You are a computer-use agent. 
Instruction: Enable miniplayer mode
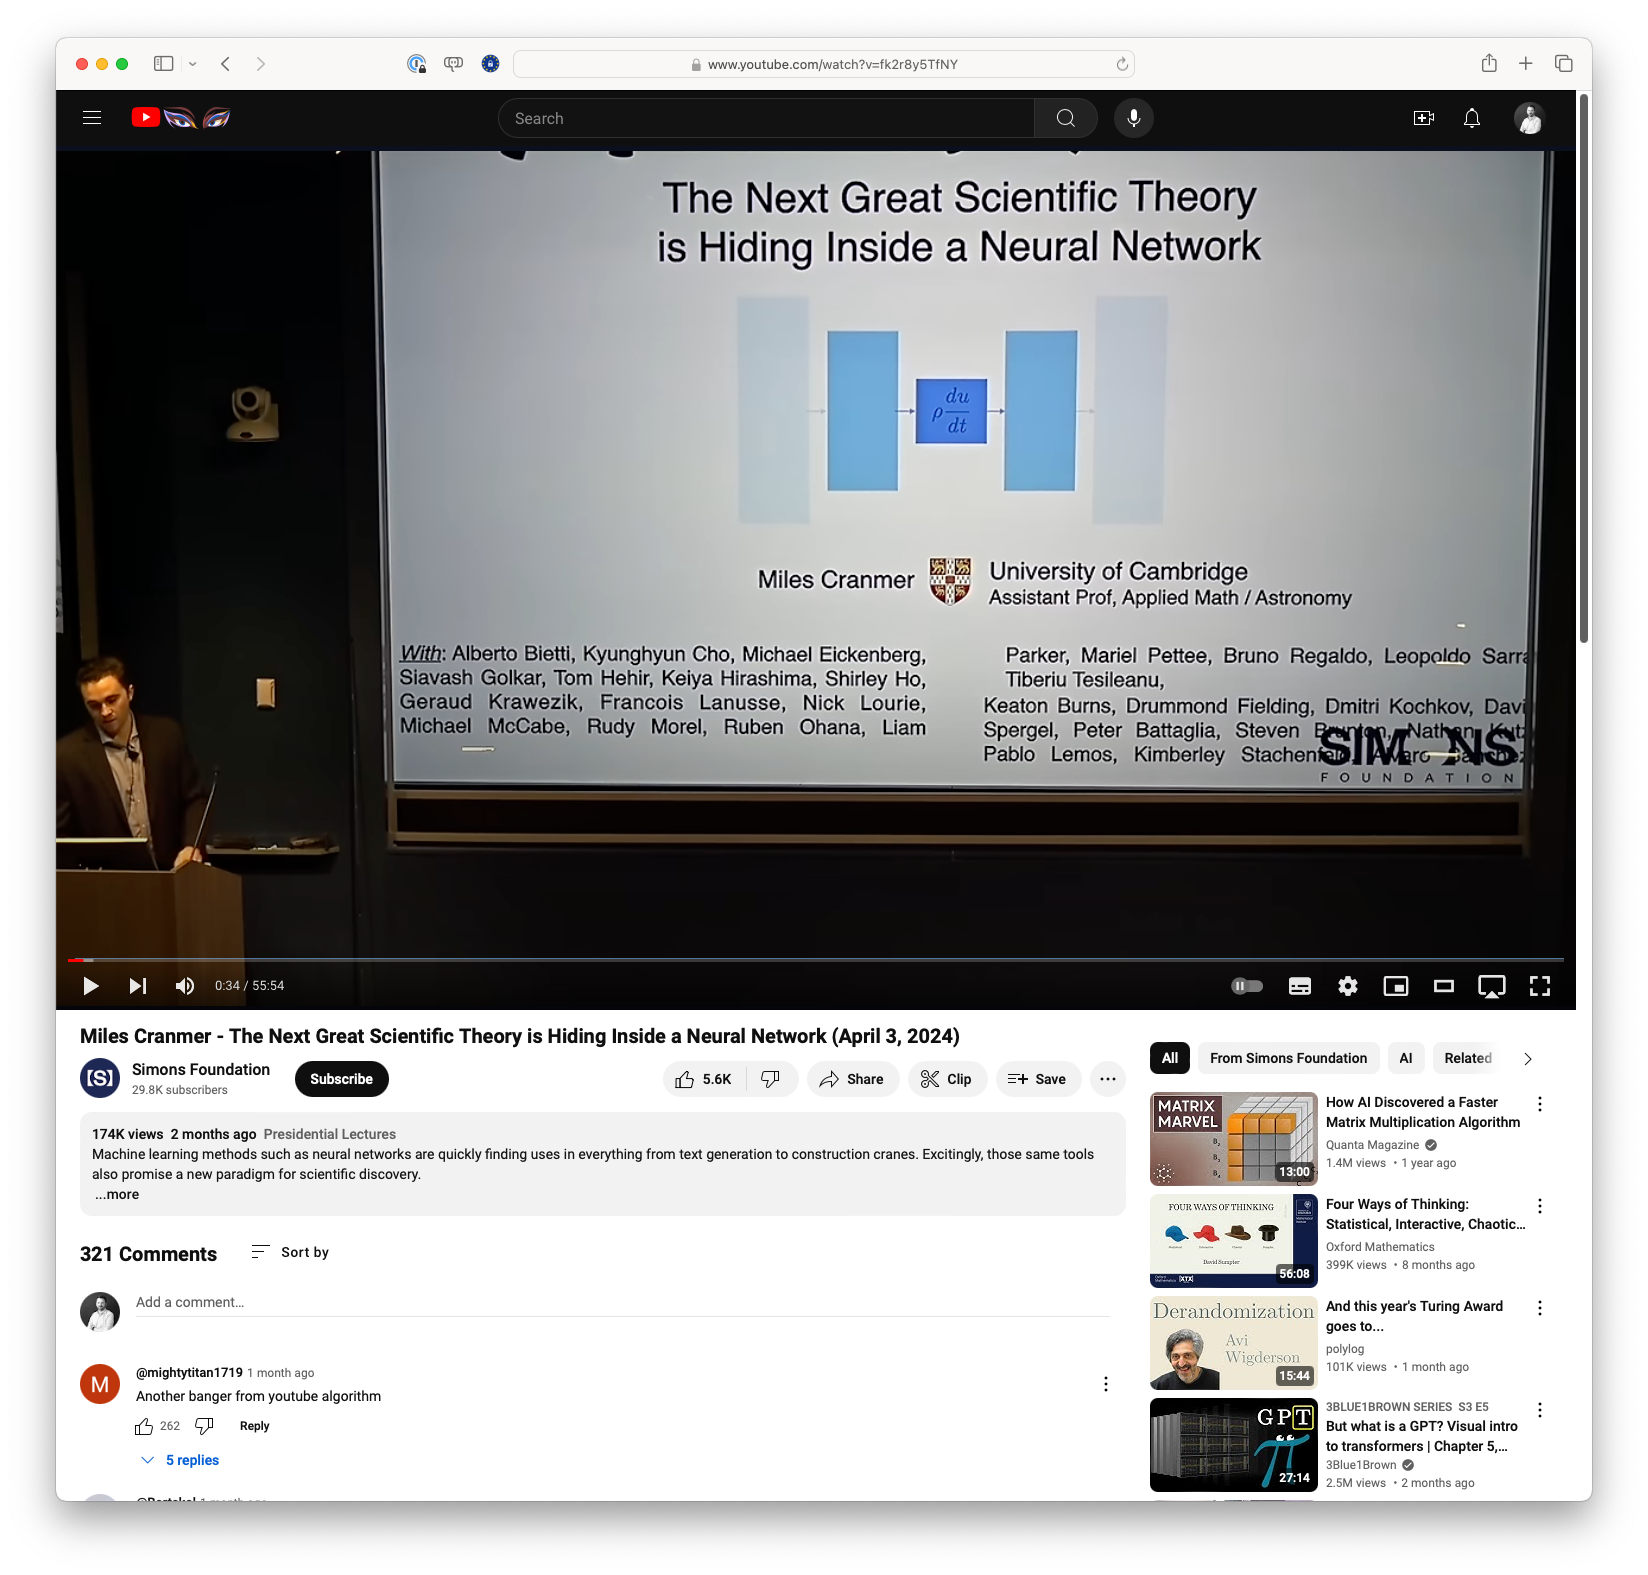(1395, 986)
